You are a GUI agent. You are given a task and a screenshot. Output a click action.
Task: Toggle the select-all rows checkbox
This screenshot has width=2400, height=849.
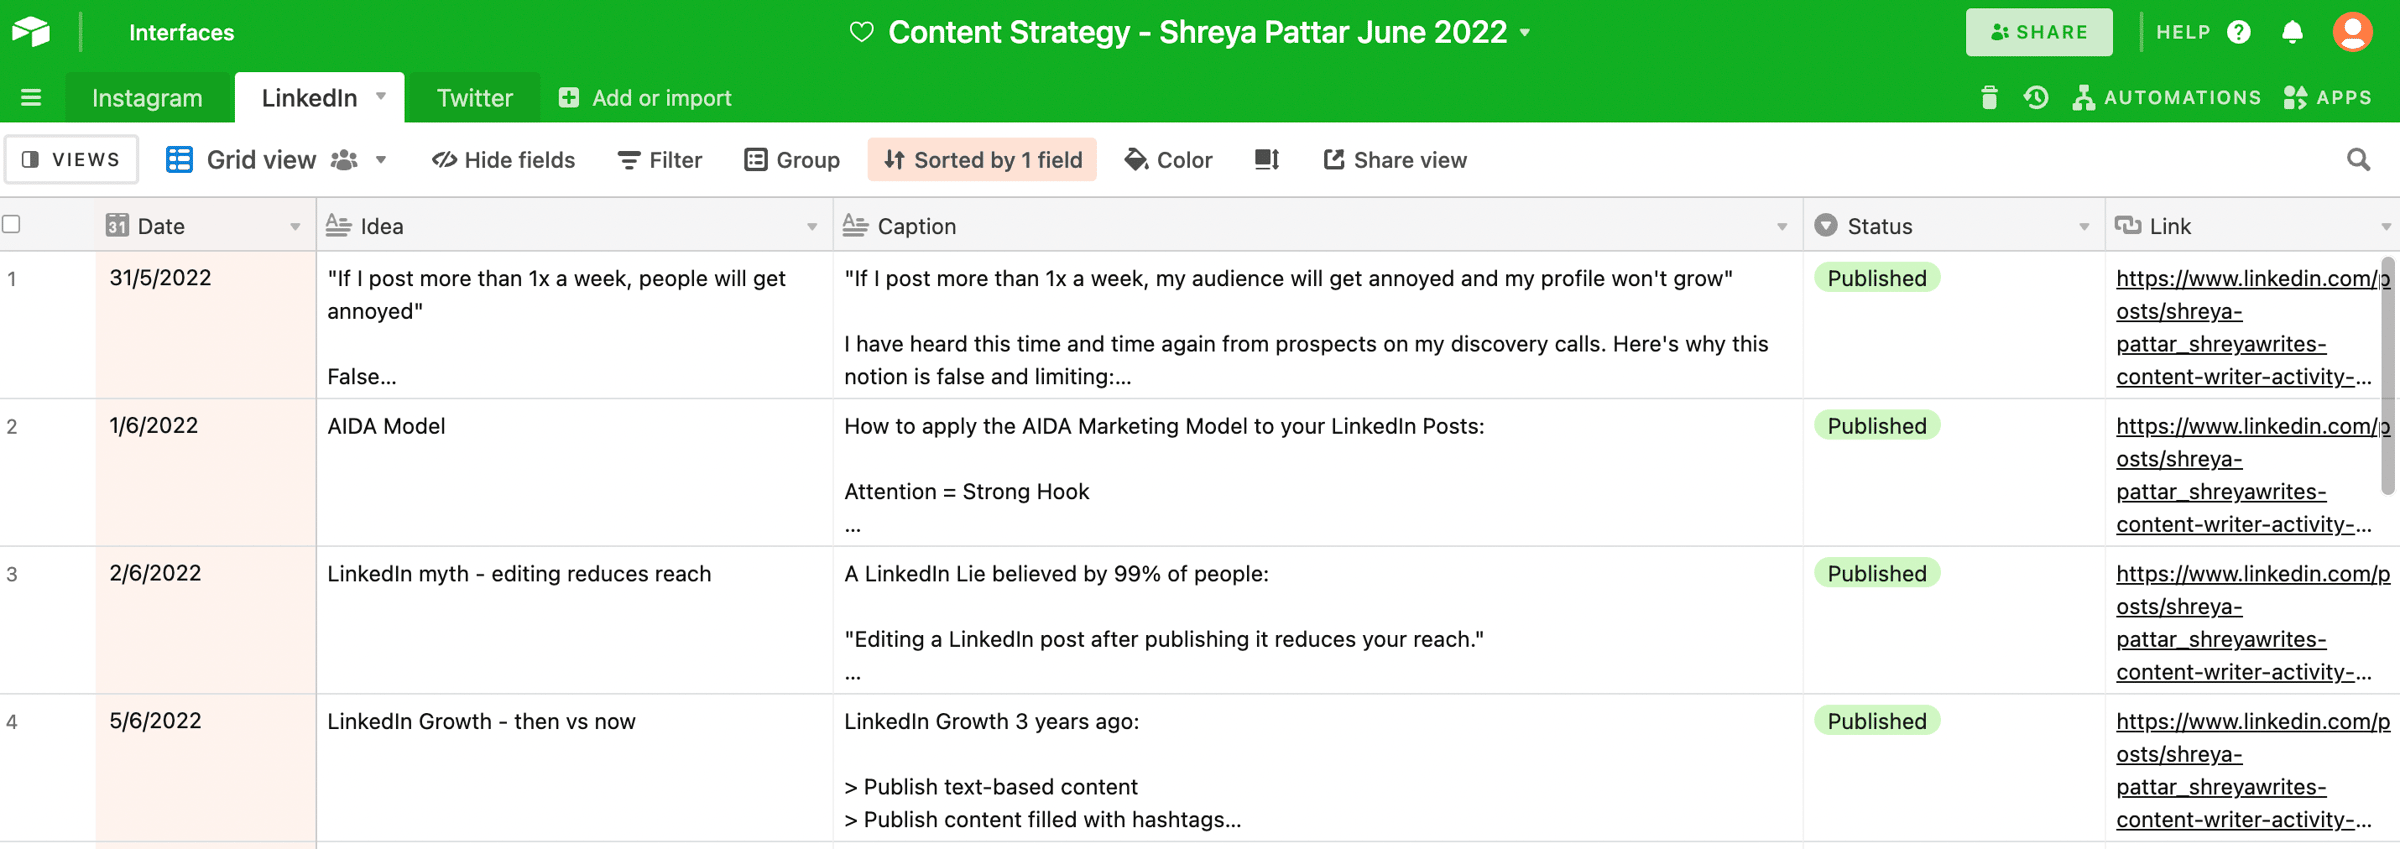12,224
